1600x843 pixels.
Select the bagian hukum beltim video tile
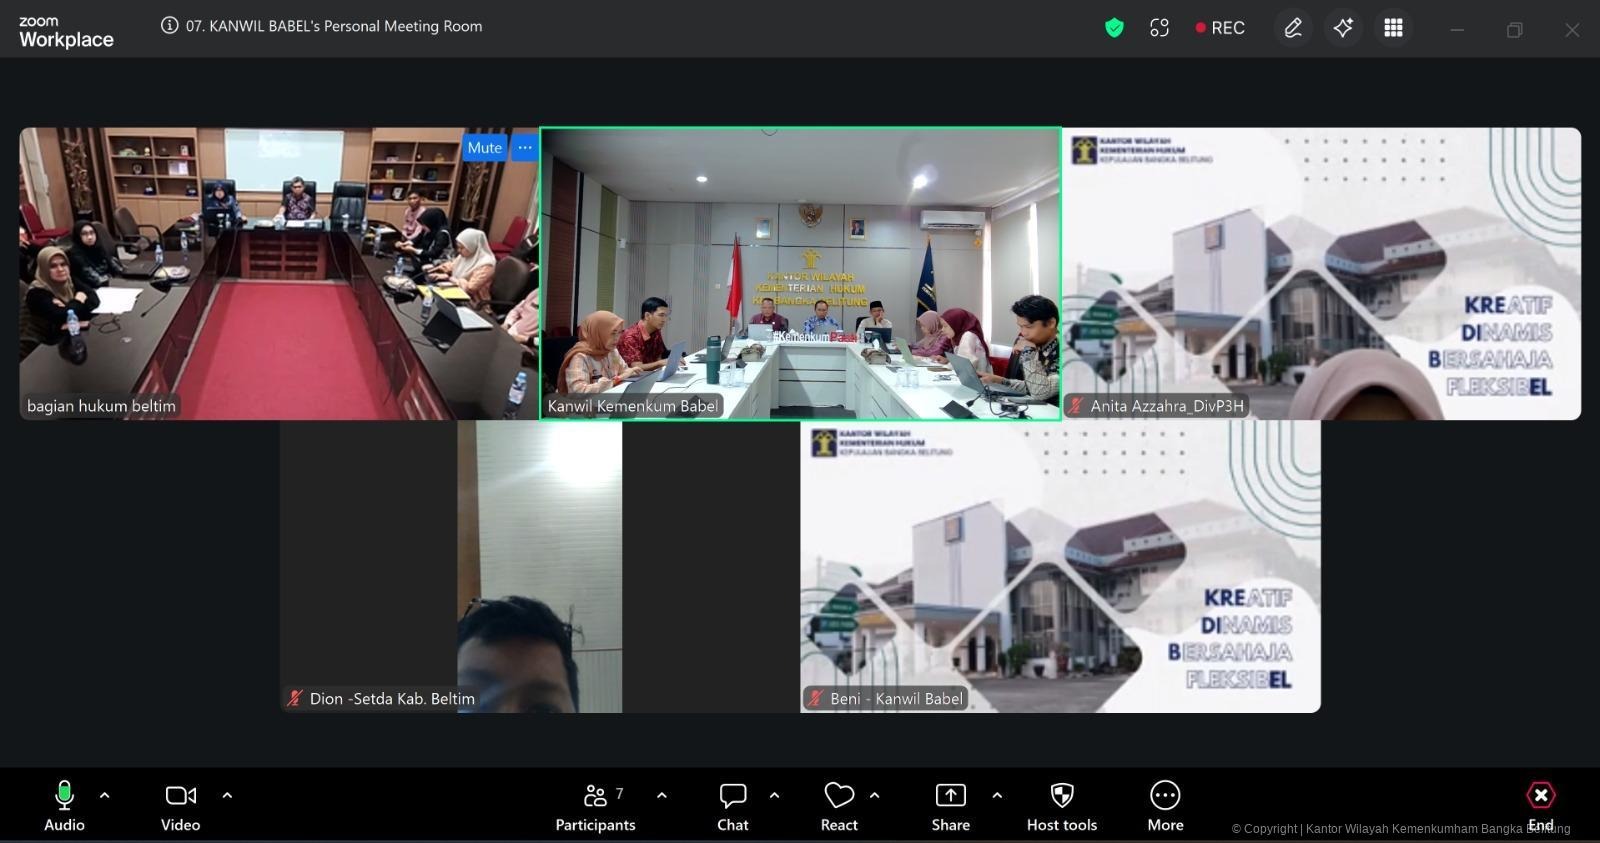coord(279,273)
